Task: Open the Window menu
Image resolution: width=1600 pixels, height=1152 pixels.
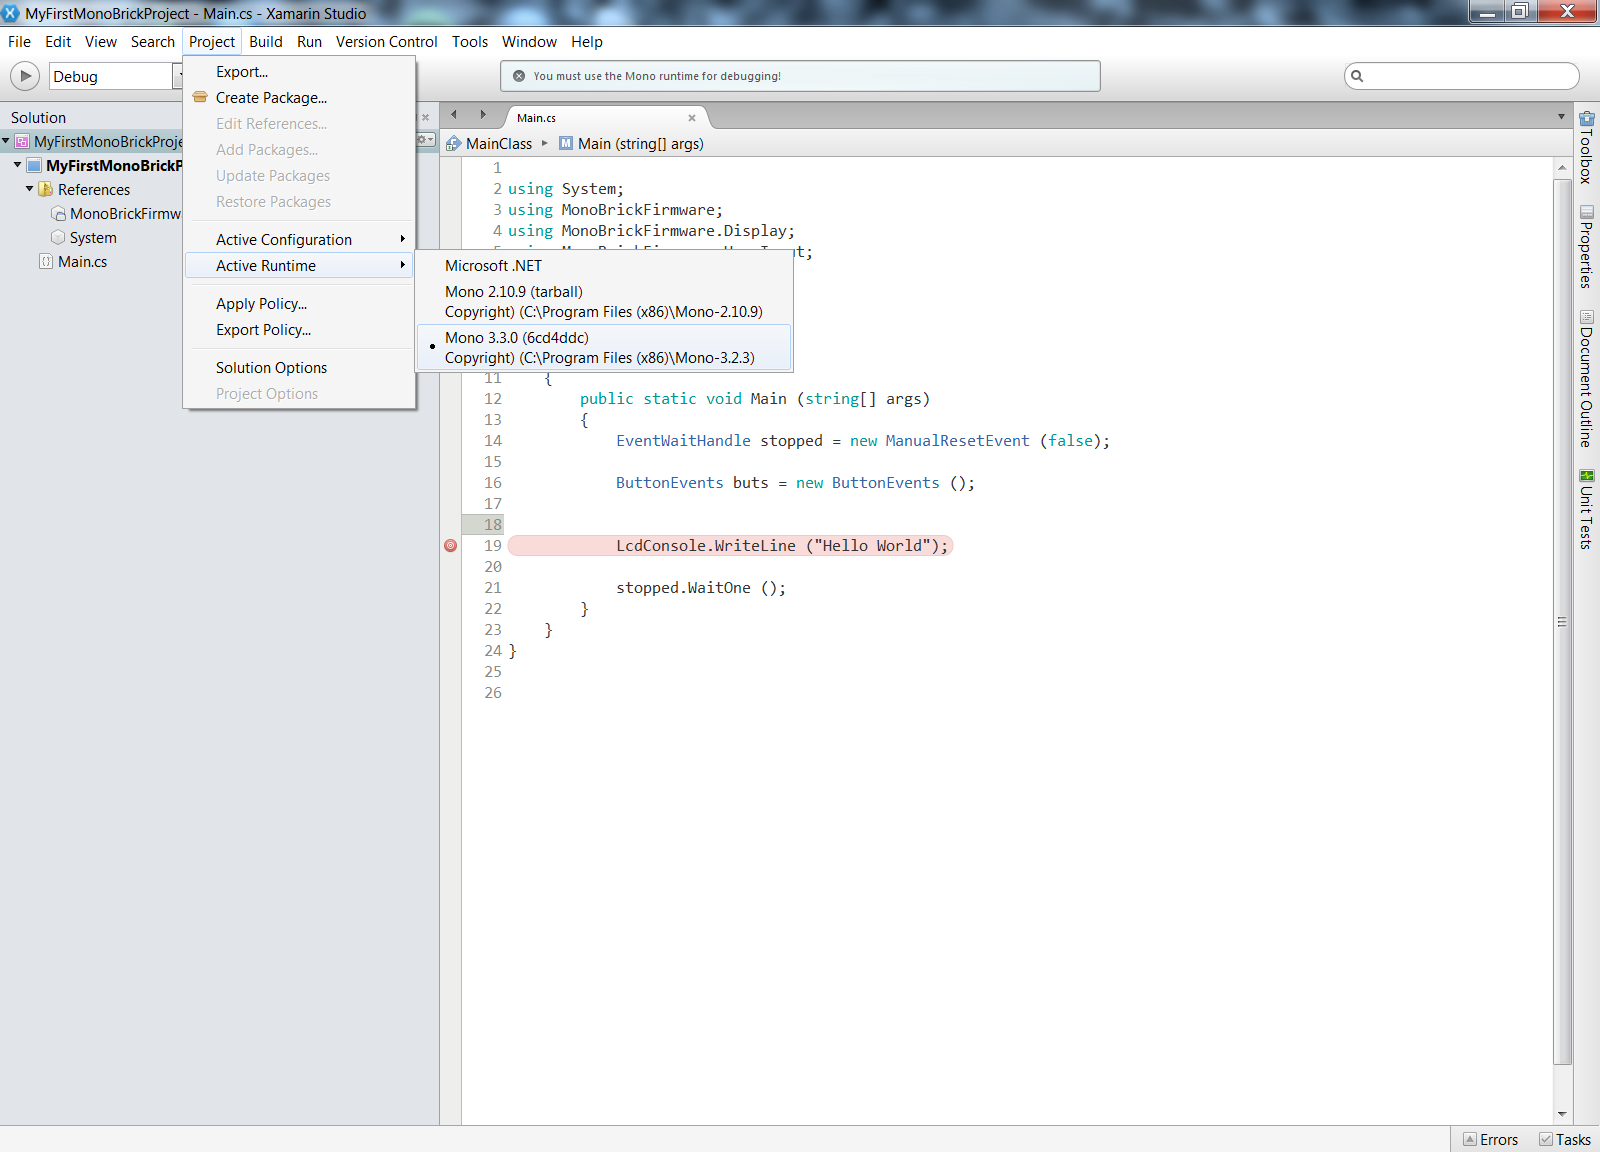Action: (x=529, y=42)
